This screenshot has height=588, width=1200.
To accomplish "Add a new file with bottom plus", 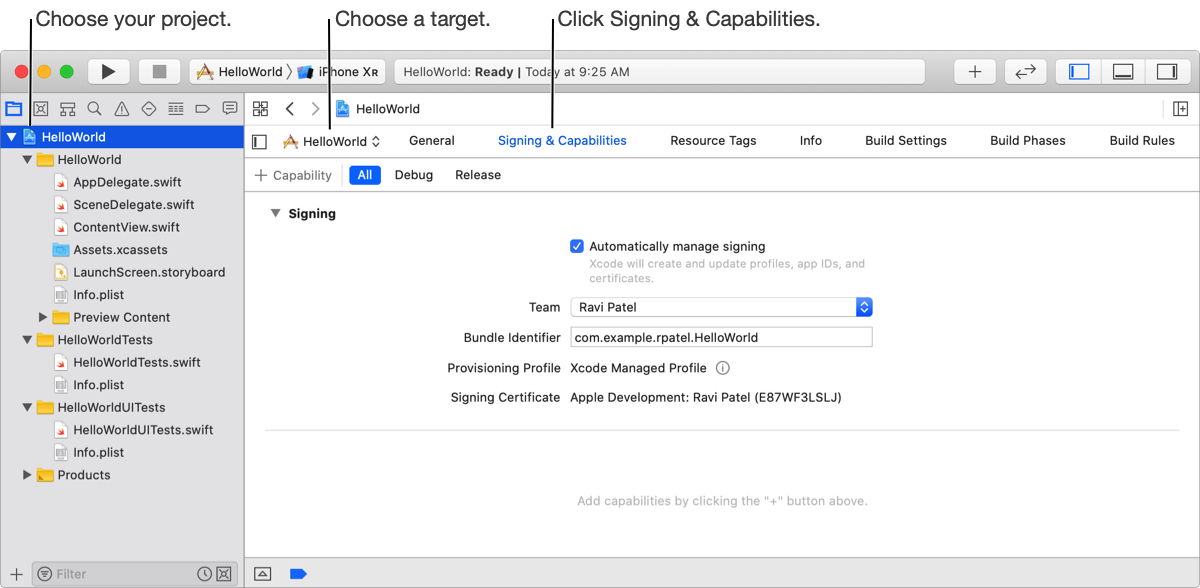I will (x=15, y=574).
